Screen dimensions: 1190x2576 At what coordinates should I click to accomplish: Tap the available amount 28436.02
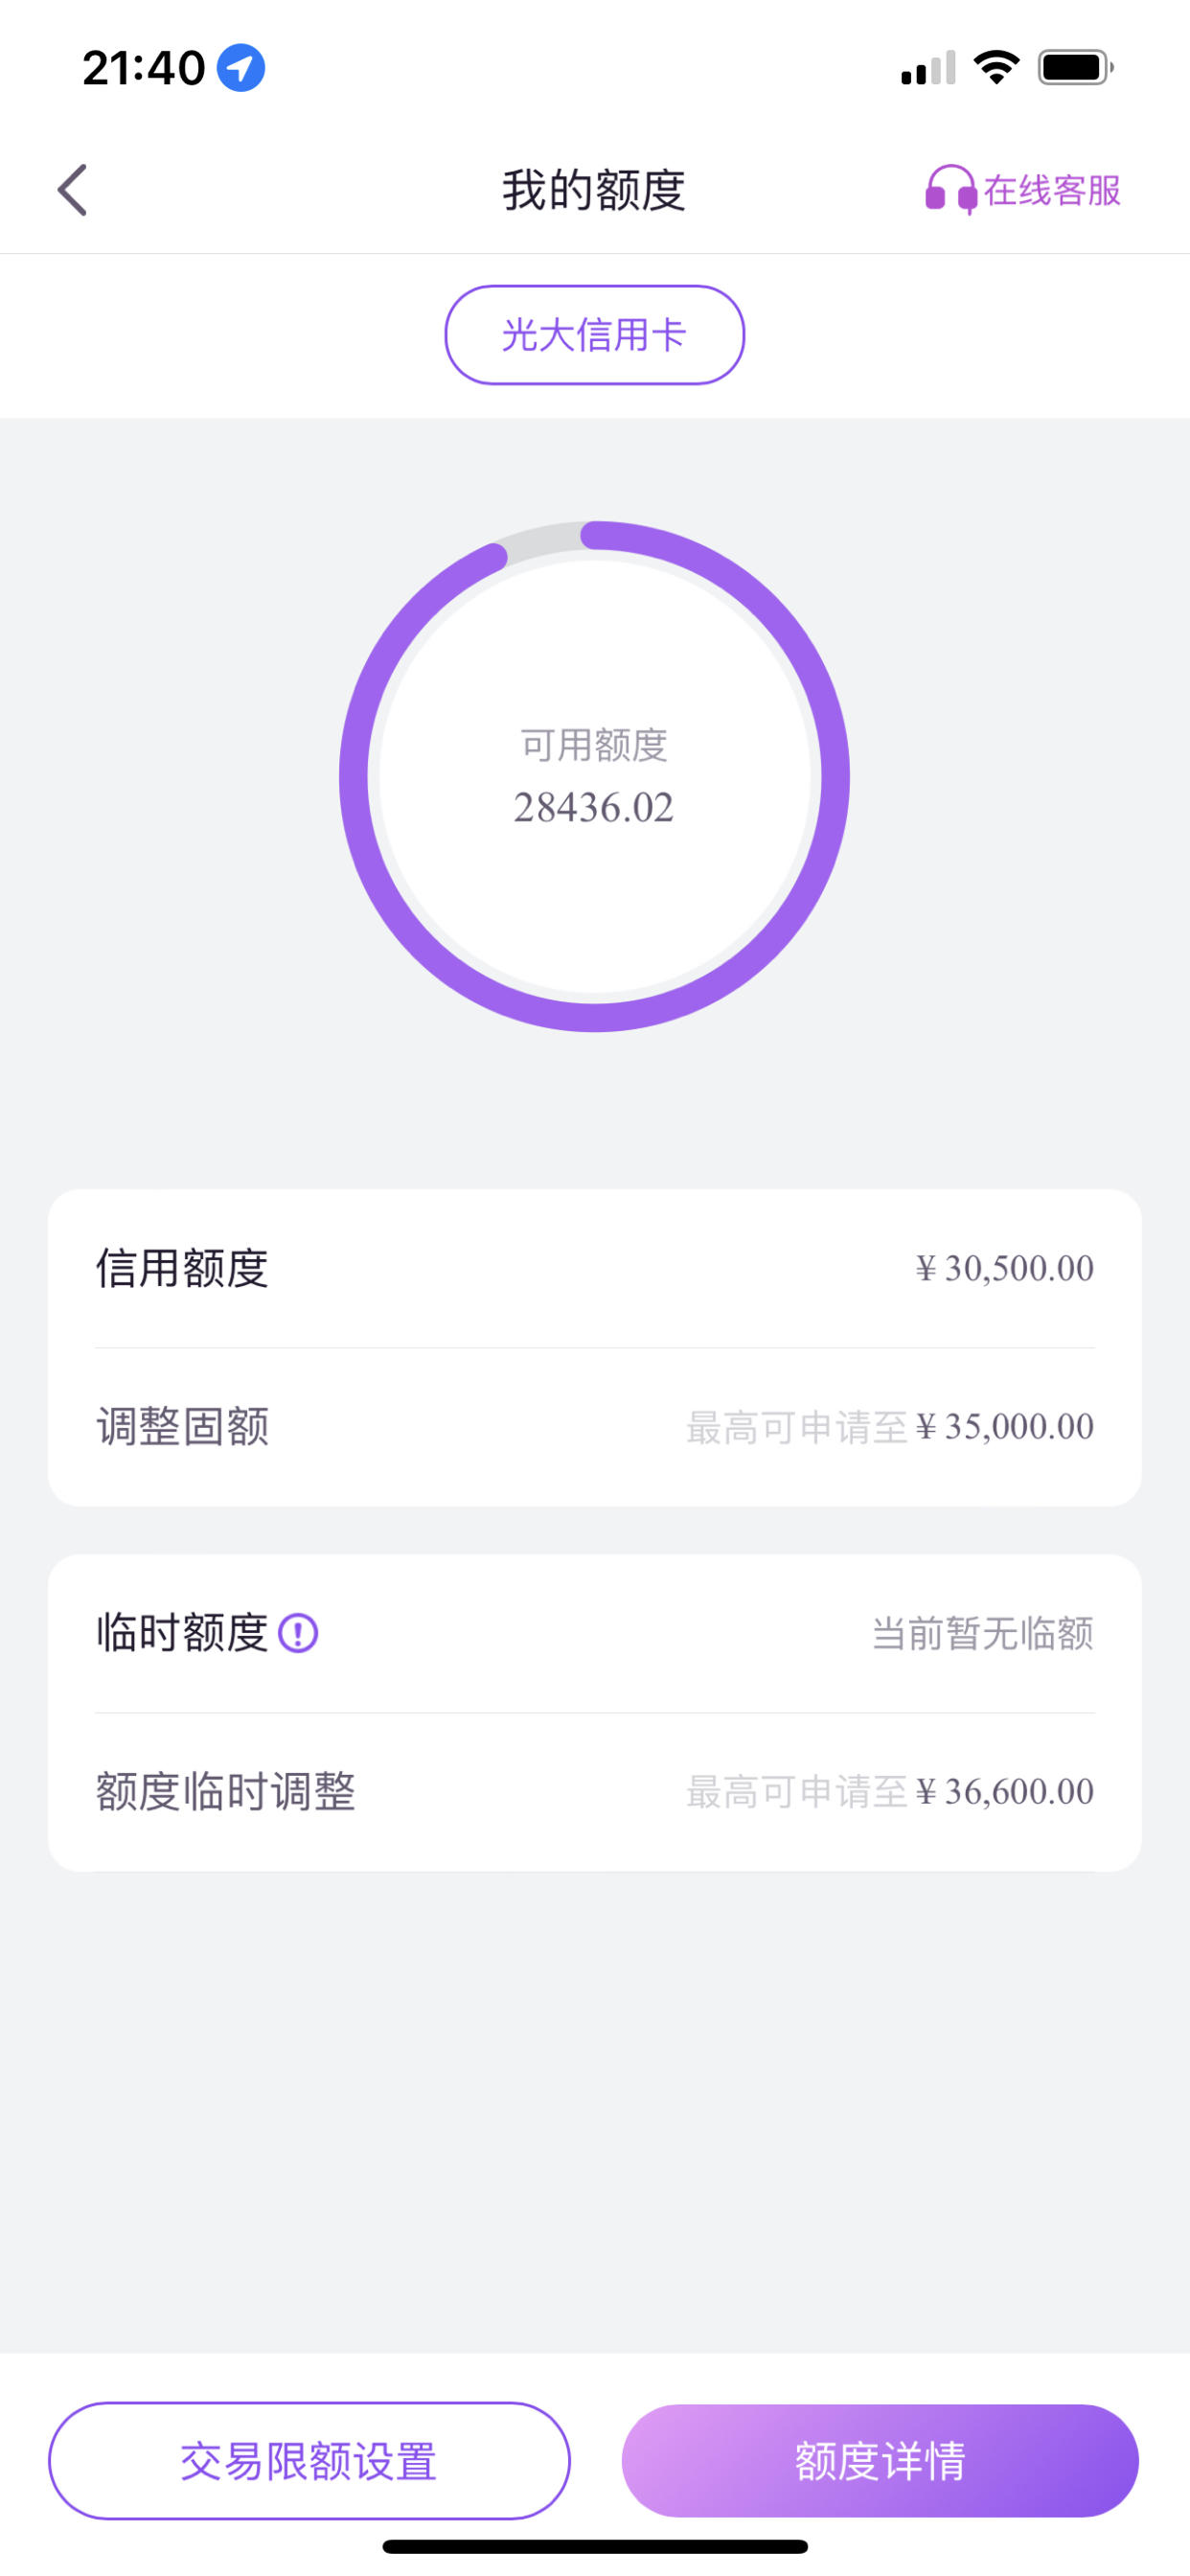click(594, 808)
